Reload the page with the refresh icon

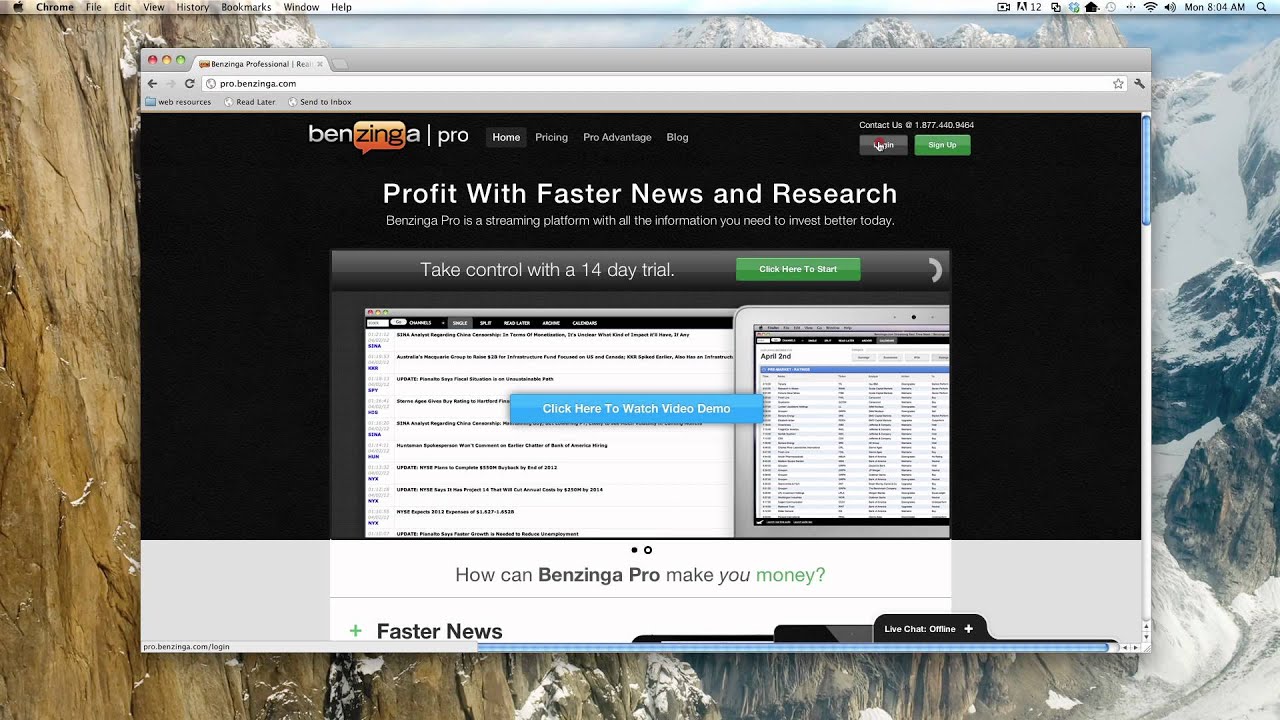189,84
